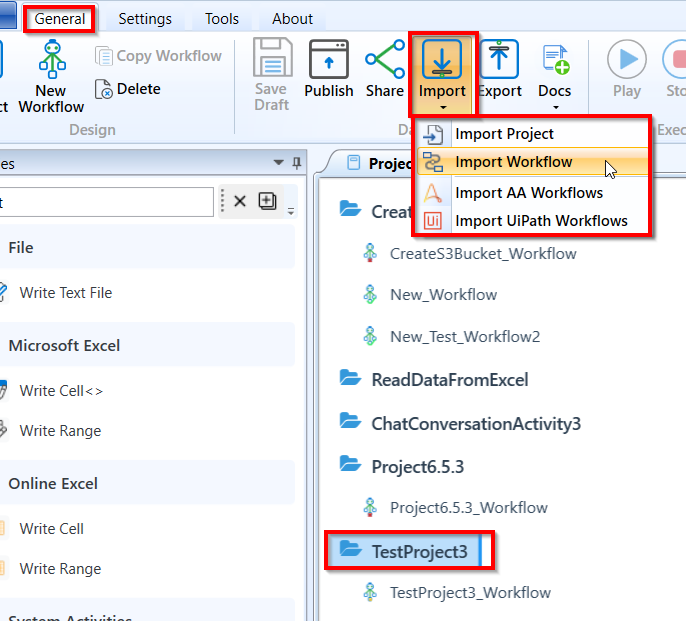The image size is (686, 621).
Task: Open the Import dropdown button
Action: 442,74
